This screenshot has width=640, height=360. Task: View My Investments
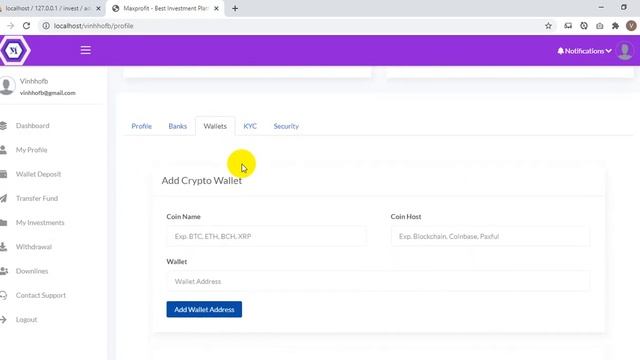40,222
